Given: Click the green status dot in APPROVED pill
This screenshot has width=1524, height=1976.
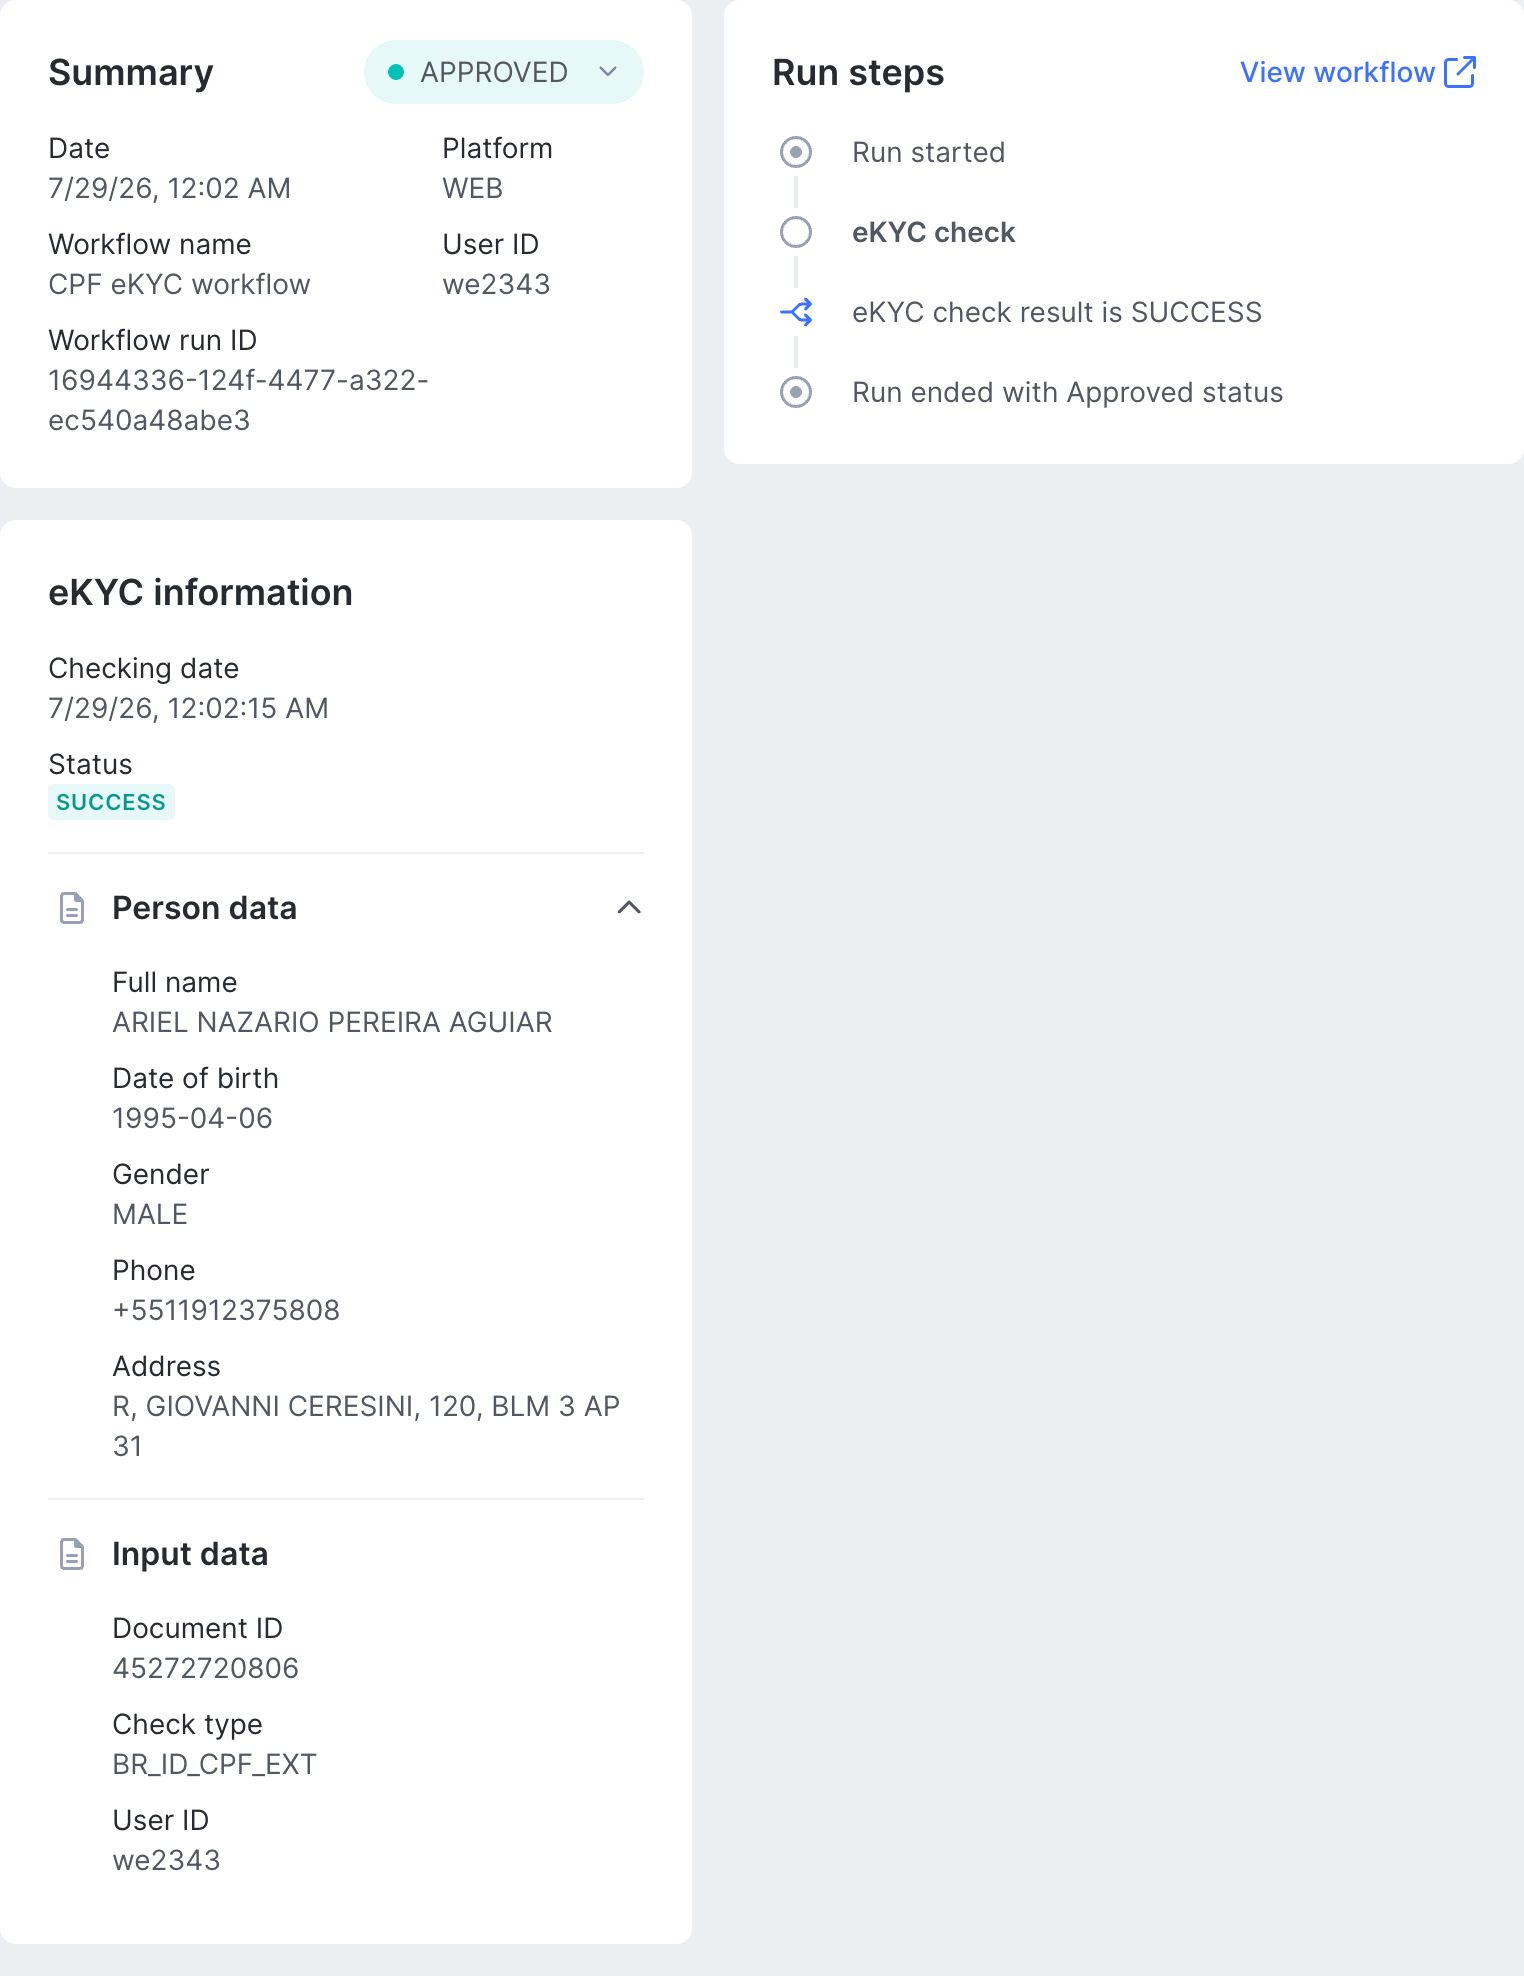Looking at the screenshot, I should click(x=396, y=72).
